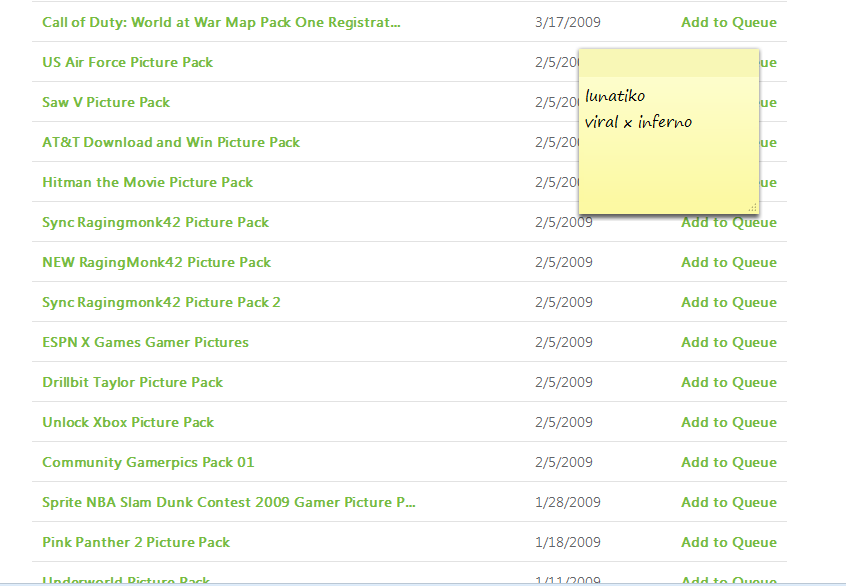Add Pink Panther 2 Picture Pack to queue

coord(729,542)
